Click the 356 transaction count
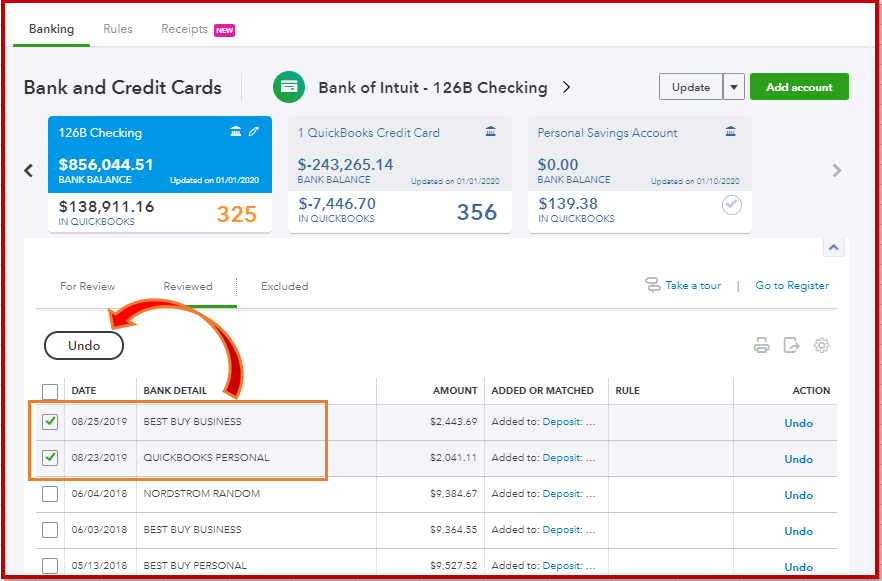 [477, 212]
